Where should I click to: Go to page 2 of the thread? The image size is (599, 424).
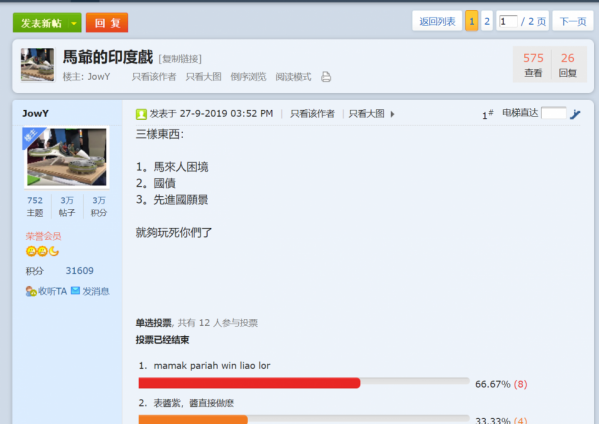(x=487, y=21)
